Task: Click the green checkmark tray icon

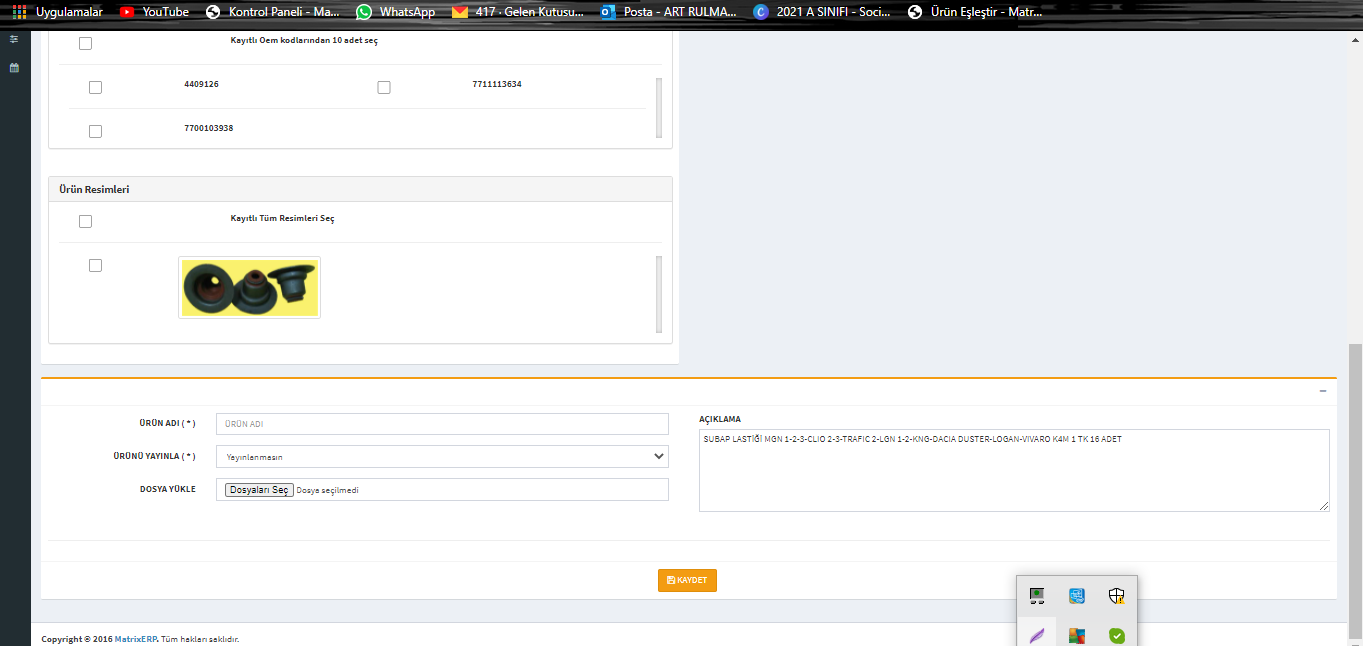Action: [1116, 635]
